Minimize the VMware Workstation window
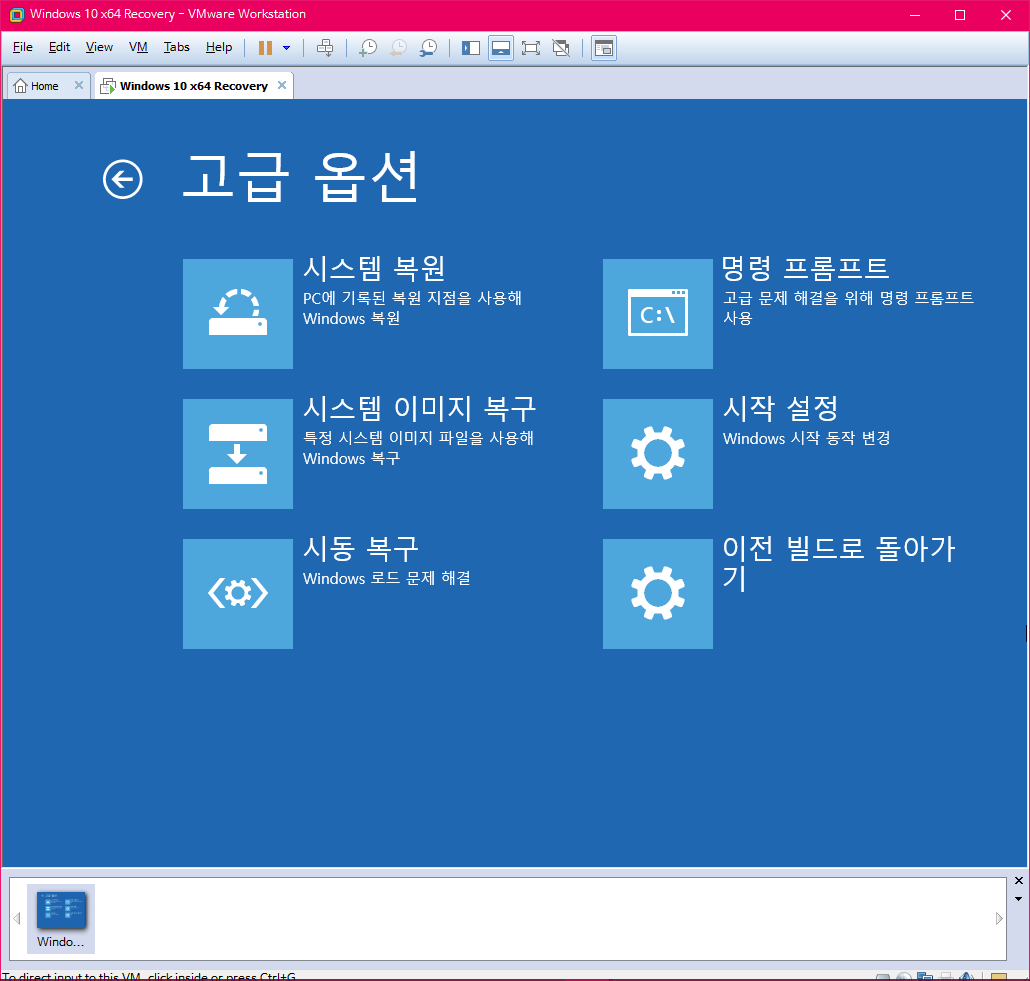The image size is (1030, 981). (x=914, y=15)
